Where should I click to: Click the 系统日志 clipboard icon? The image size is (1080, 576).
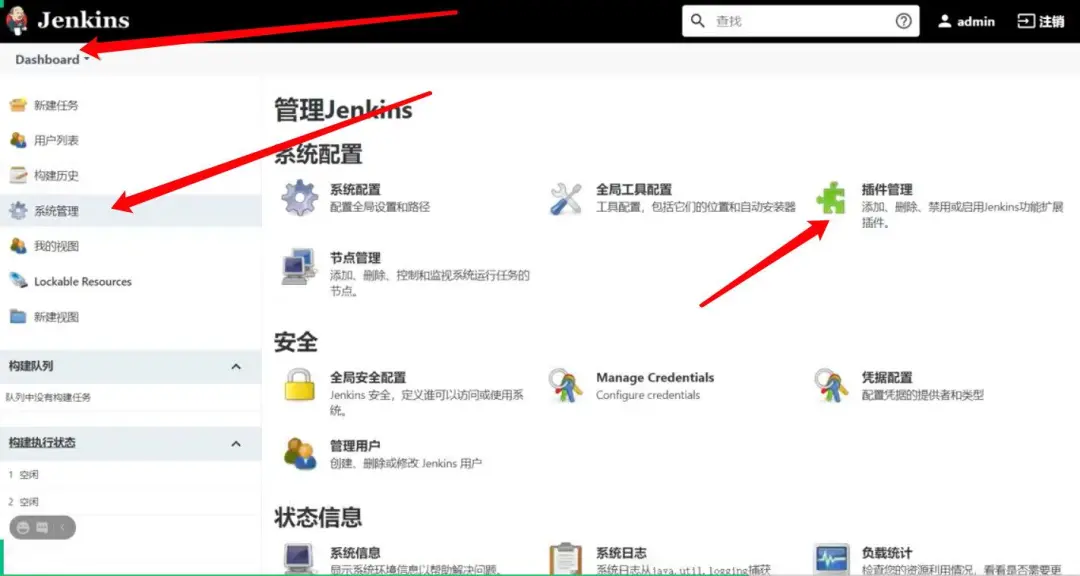[x=566, y=559]
